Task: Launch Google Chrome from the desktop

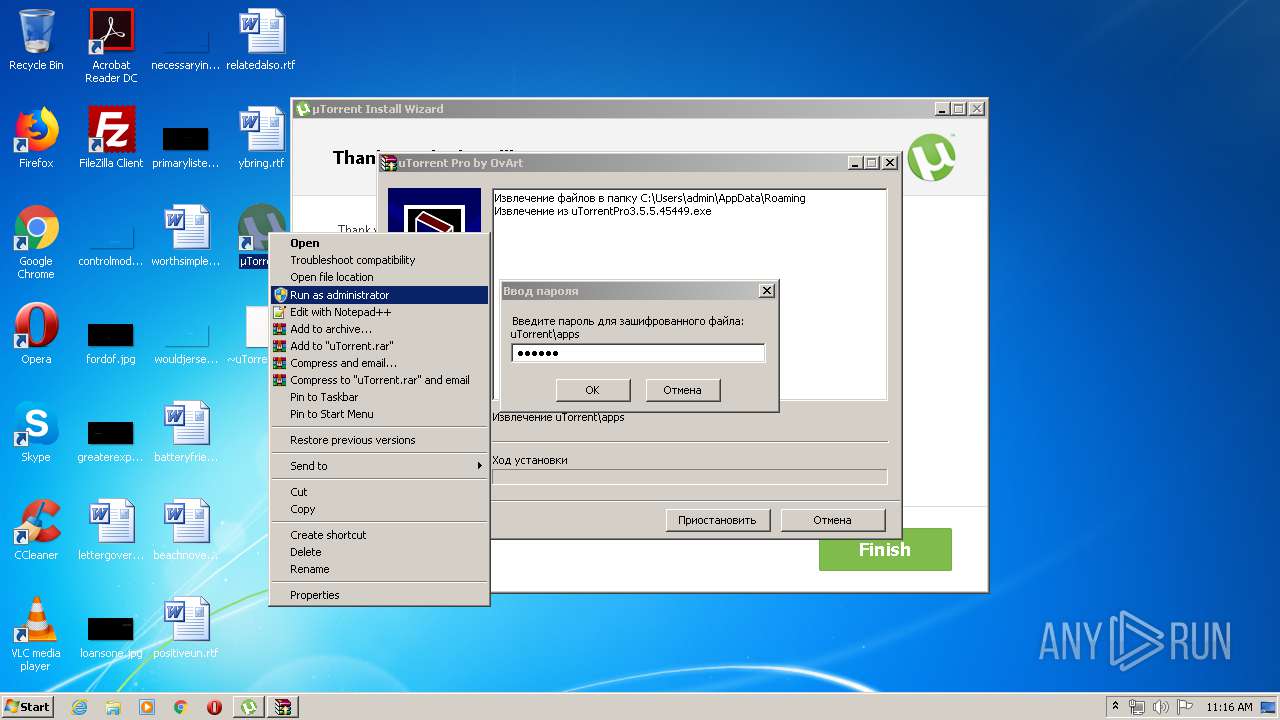Action: (x=36, y=242)
